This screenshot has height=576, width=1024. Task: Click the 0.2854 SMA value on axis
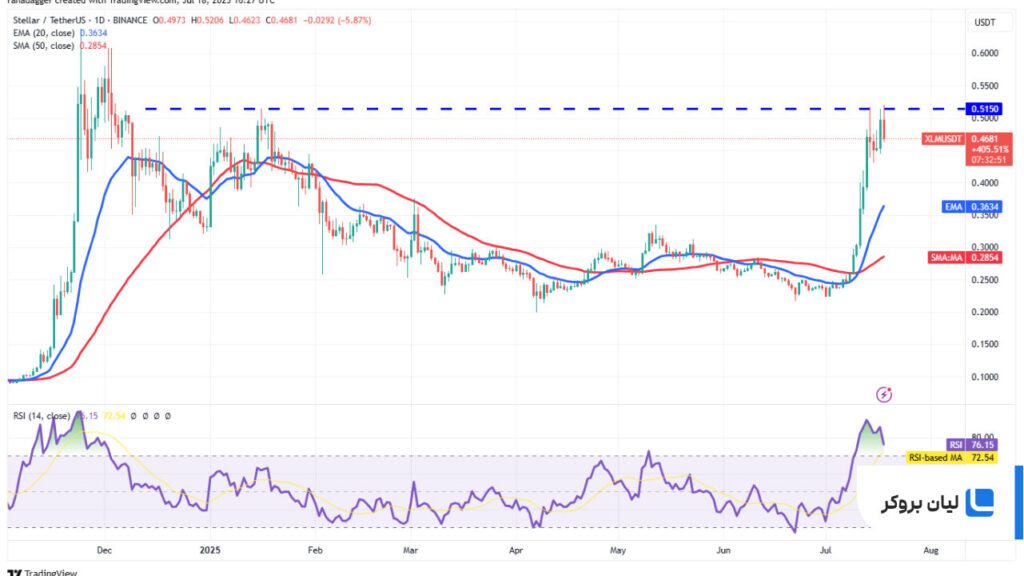984,258
